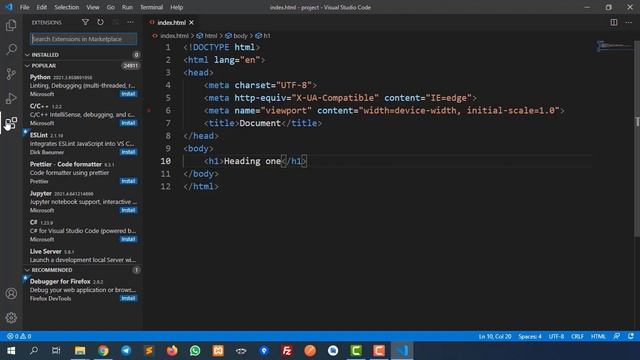Screen dimensions: 640x360
Task: Open editor More Actions ellipsis
Action: tap(629, 22)
